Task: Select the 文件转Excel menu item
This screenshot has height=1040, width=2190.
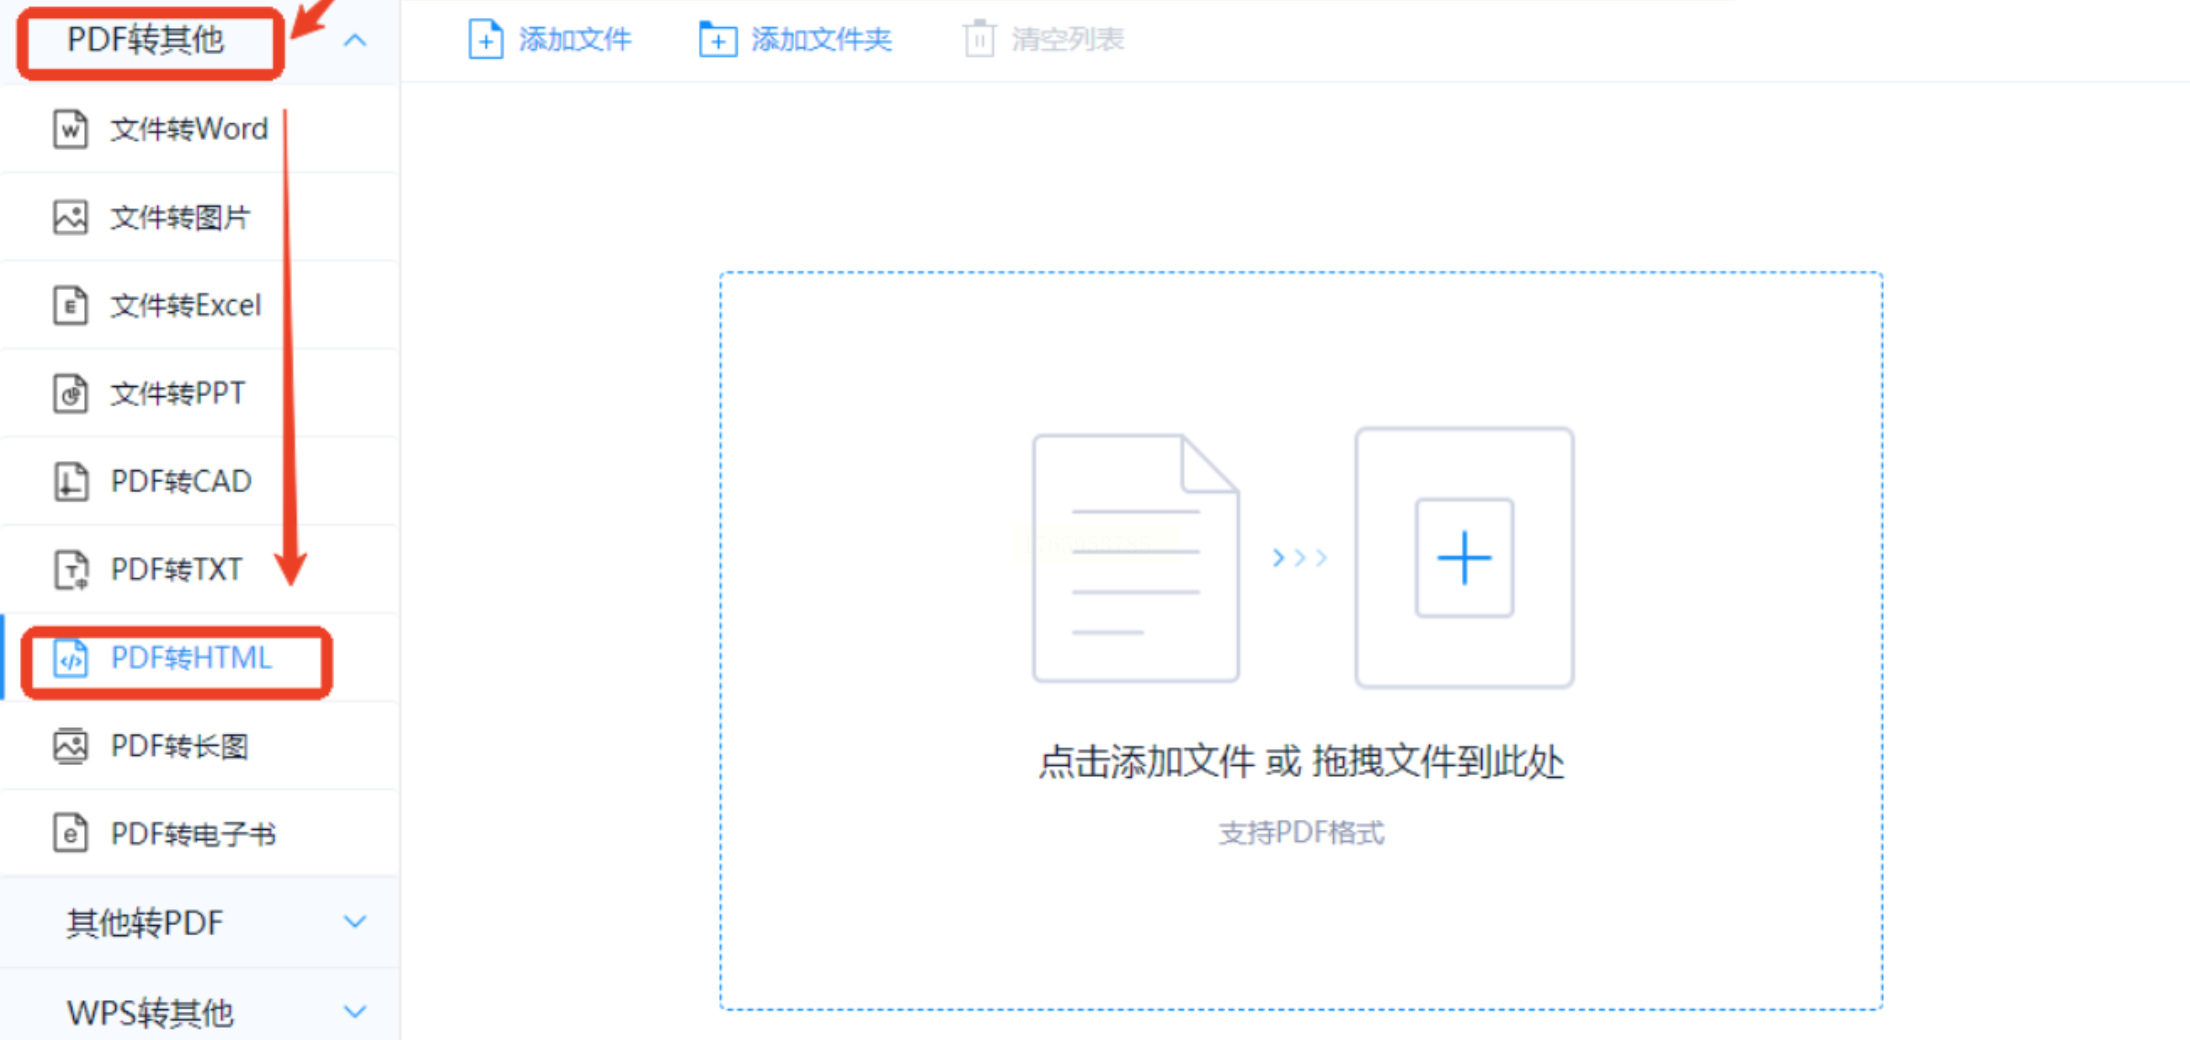Action: [200, 305]
